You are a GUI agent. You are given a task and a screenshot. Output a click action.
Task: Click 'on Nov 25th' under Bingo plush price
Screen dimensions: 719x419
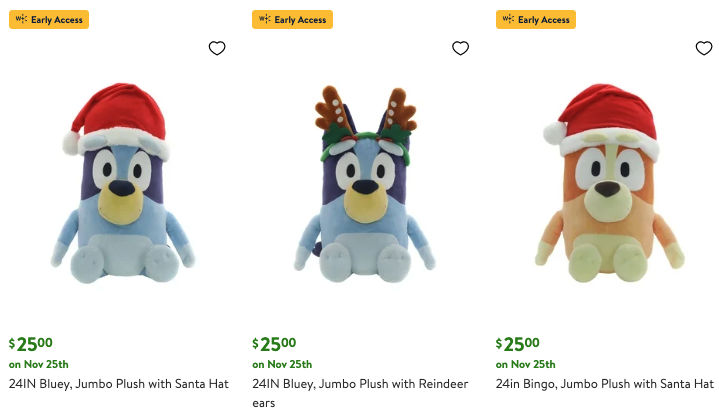526,364
